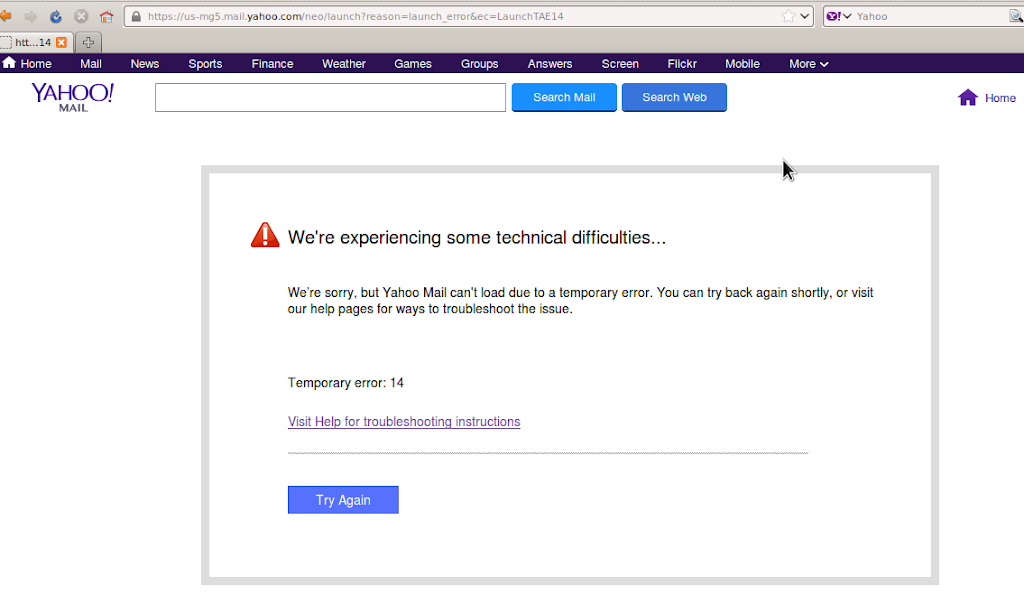This screenshot has width=1024, height=595.
Task: Open Flickr in the Yahoo navigation bar
Action: pyautogui.click(x=682, y=63)
